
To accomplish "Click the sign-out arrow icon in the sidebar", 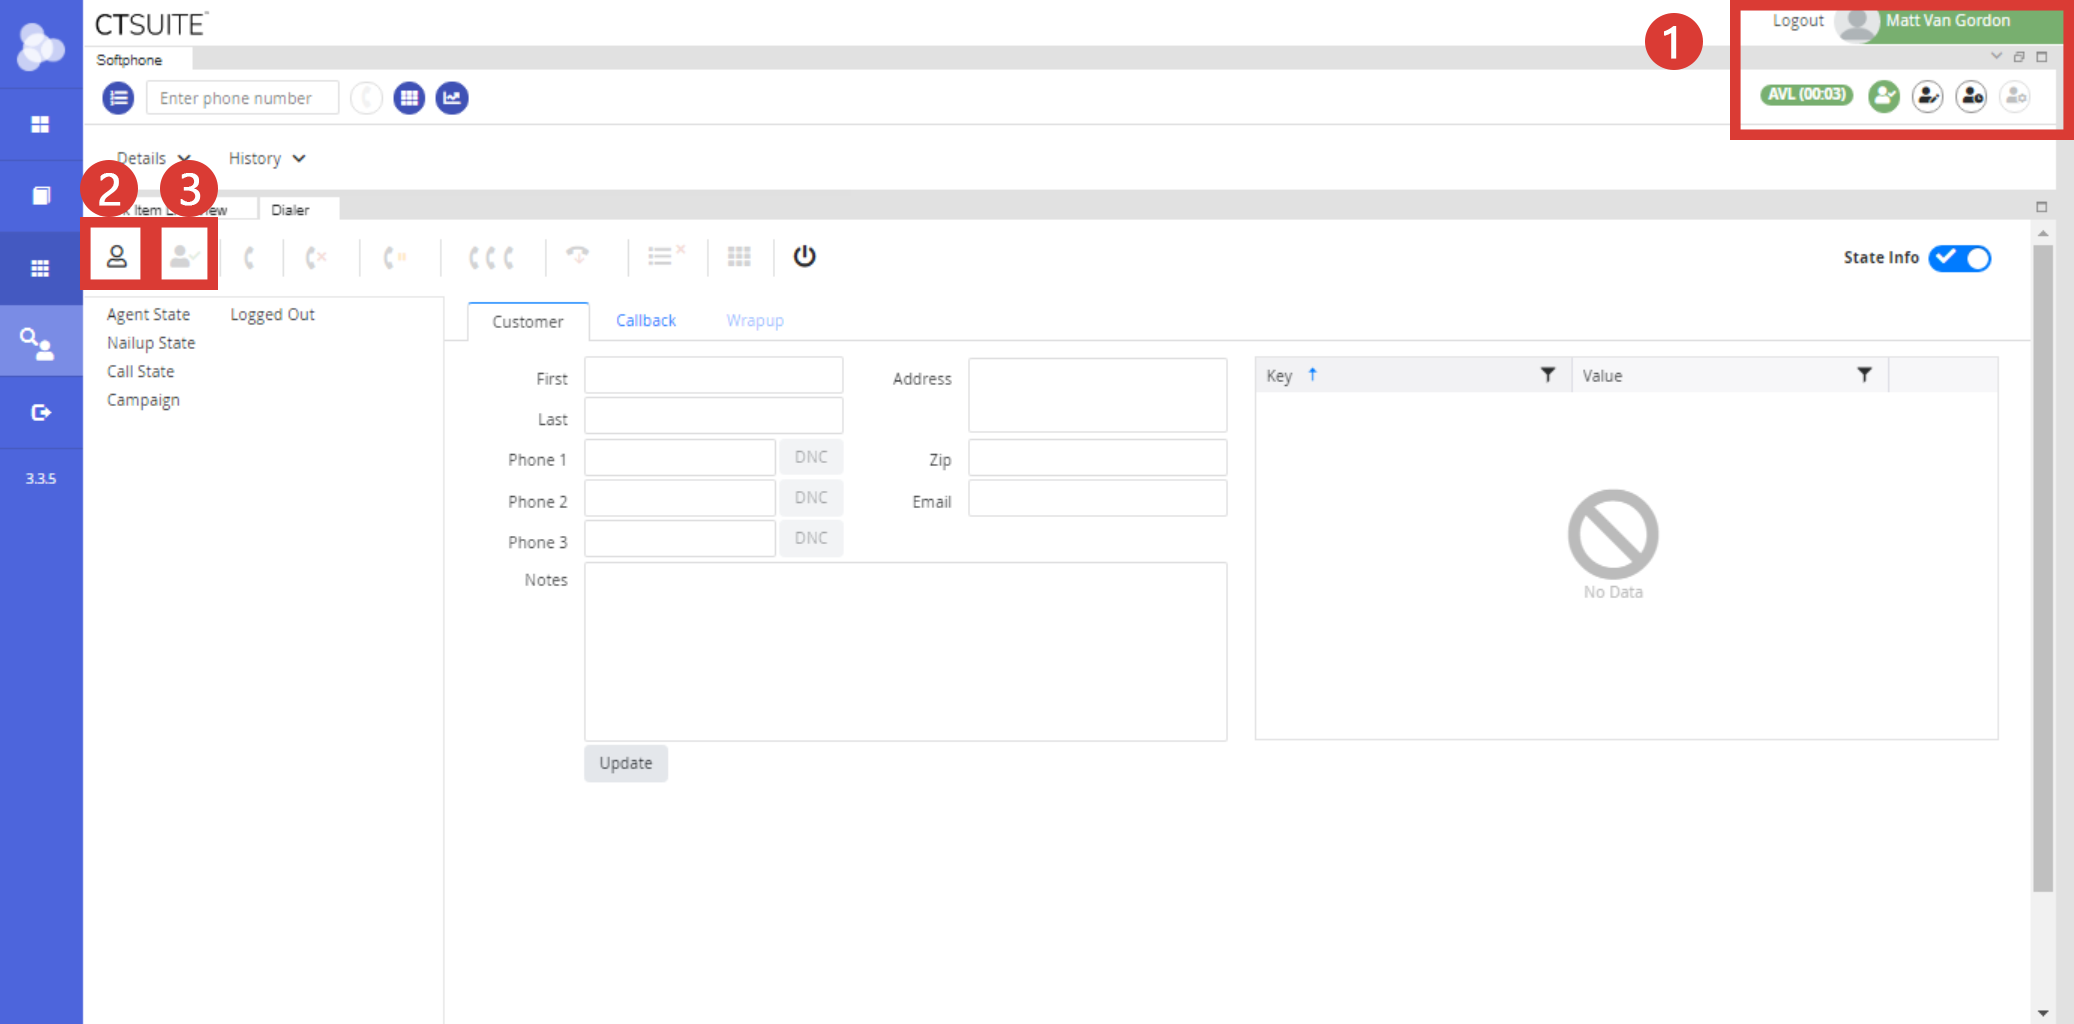I will 41,412.
